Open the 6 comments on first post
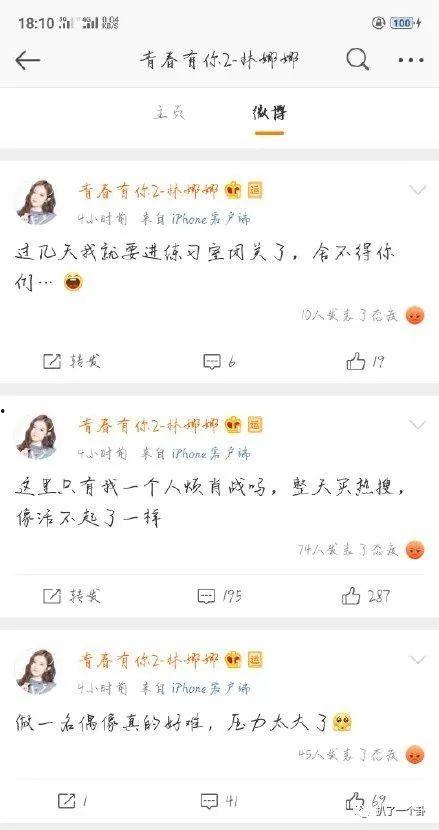Image resolution: width=439 pixels, height=830 pixels. pos(220,362)
